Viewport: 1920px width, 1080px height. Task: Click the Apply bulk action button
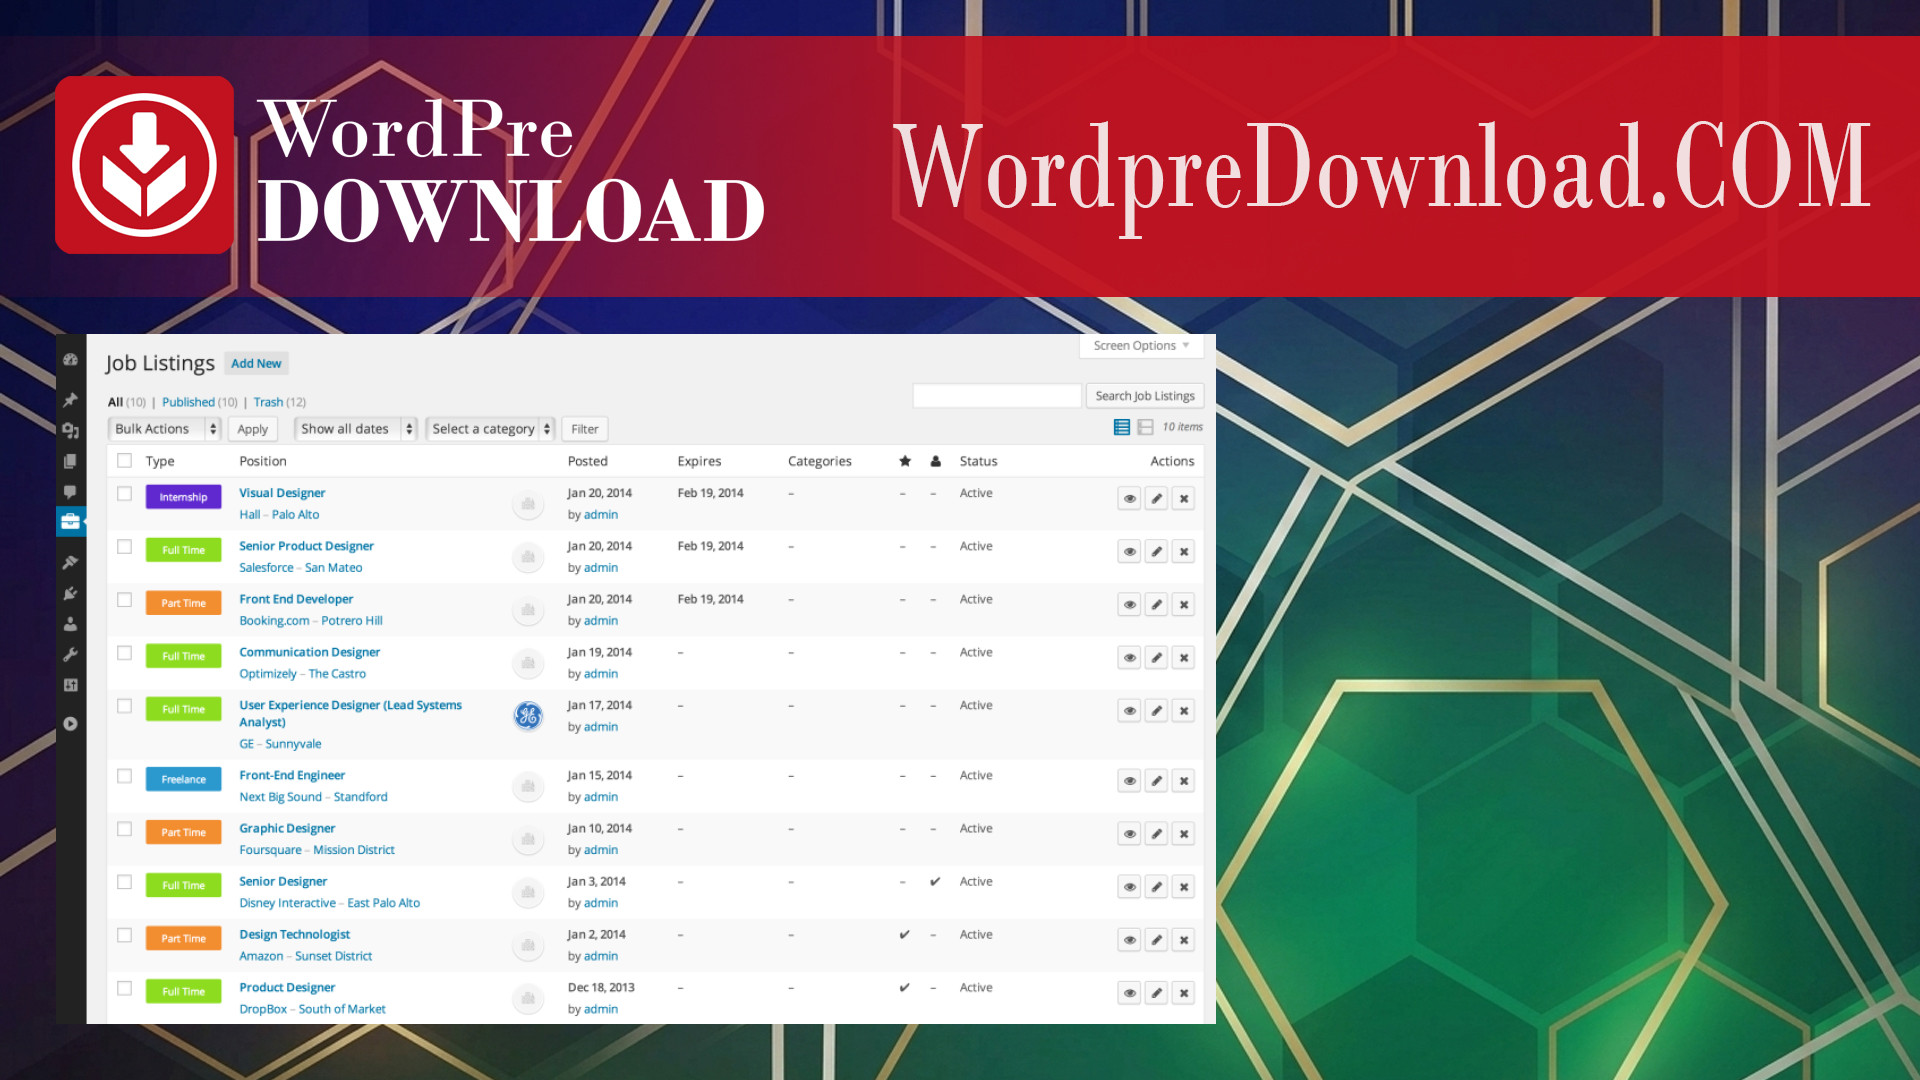coord(252,428)
